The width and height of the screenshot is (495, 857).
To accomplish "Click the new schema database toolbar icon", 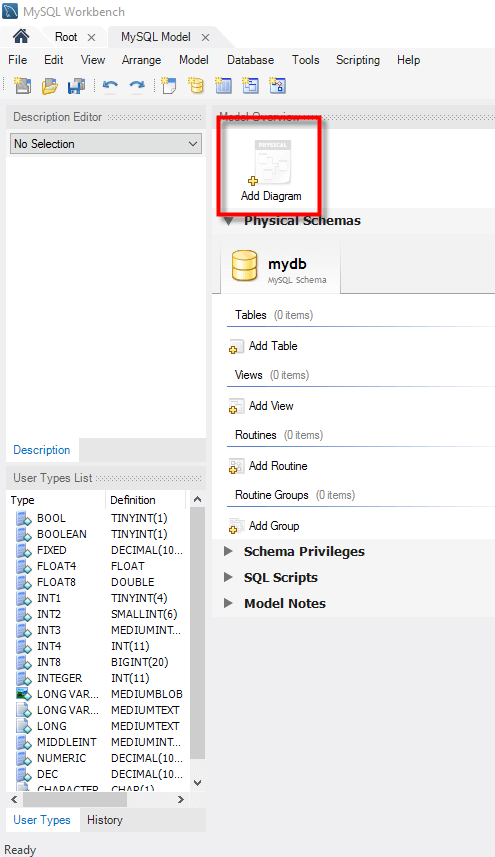I will pos(196,85).
